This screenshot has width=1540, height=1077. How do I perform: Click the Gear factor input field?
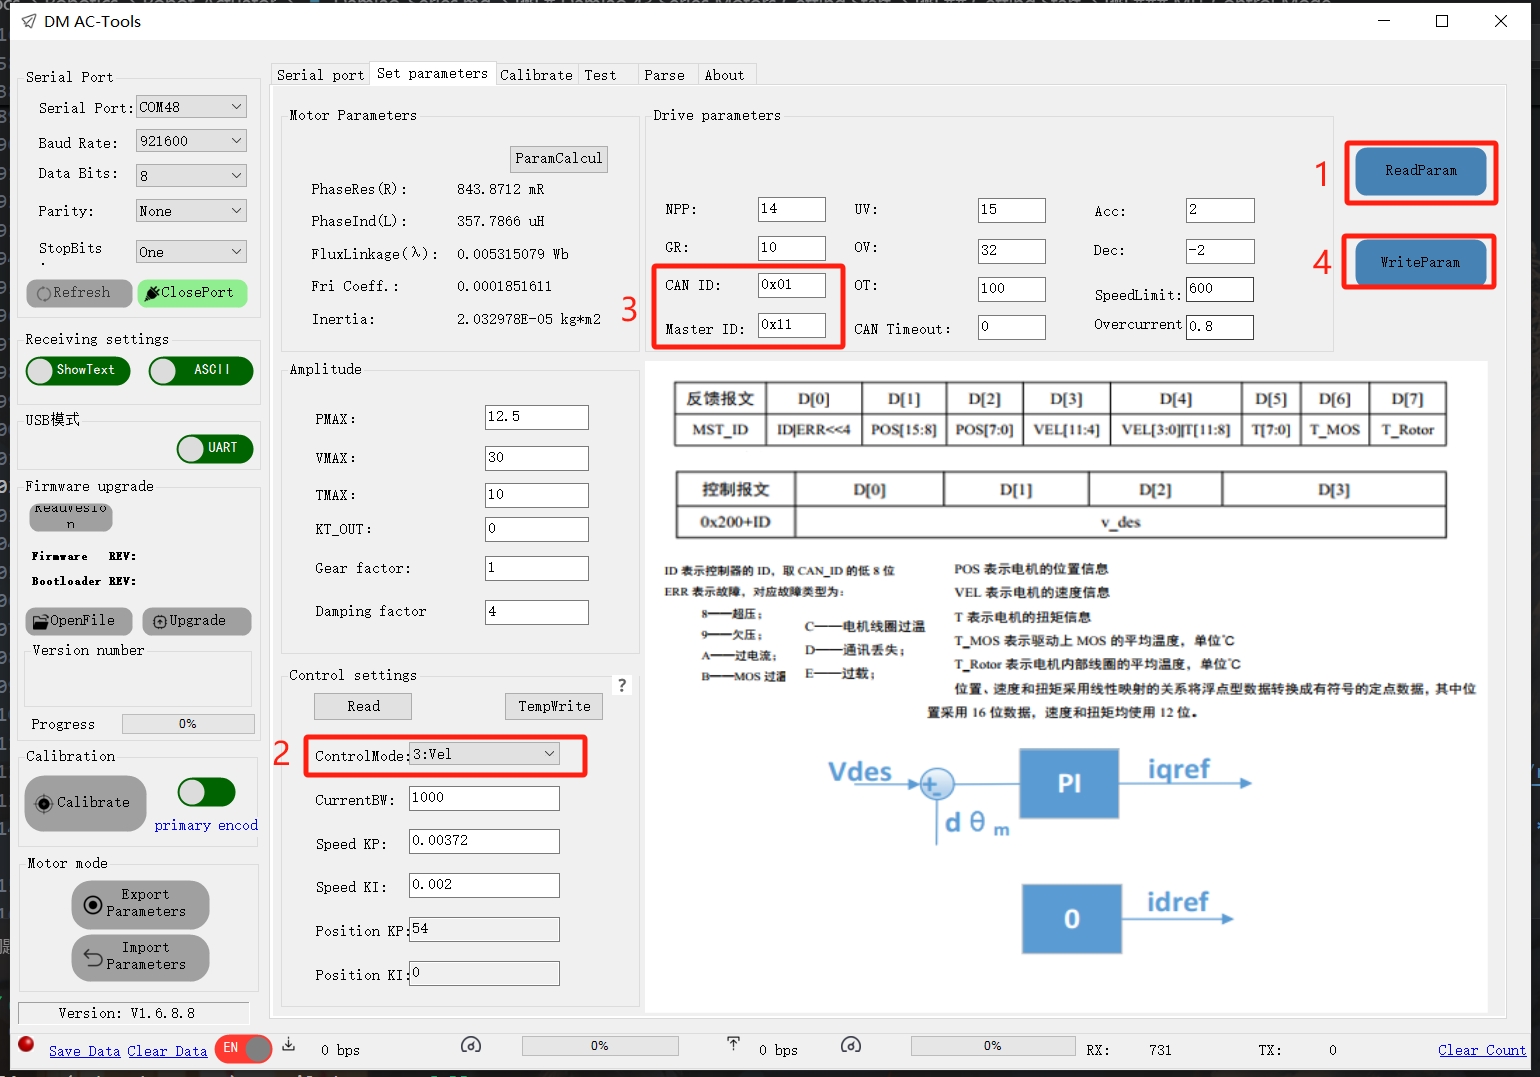click(537, 568)
